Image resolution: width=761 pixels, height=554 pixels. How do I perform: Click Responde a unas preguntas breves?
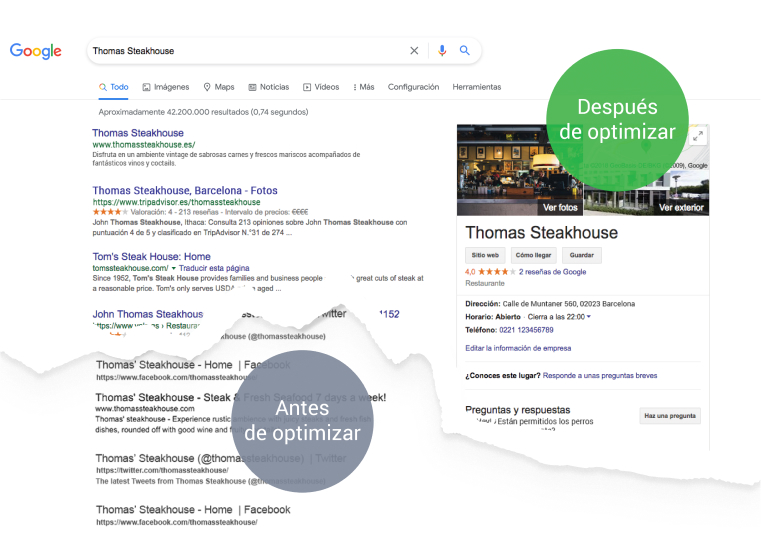pyautogui.click(x=600, y=376)
